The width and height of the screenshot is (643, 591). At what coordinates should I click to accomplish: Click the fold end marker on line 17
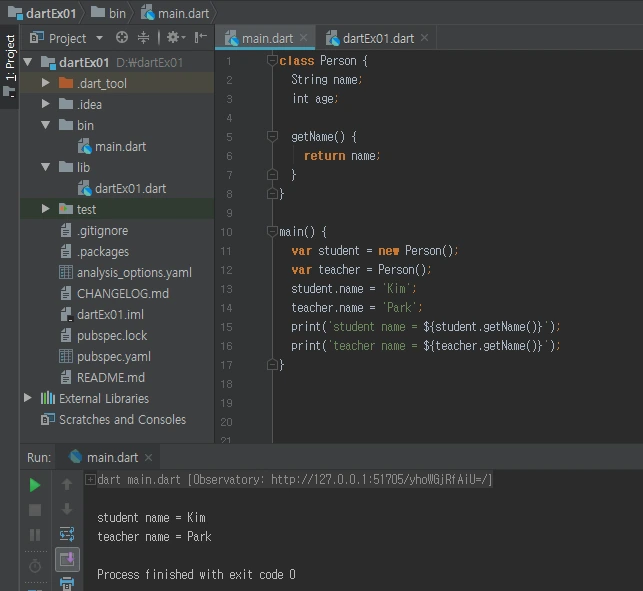point(272,364)
